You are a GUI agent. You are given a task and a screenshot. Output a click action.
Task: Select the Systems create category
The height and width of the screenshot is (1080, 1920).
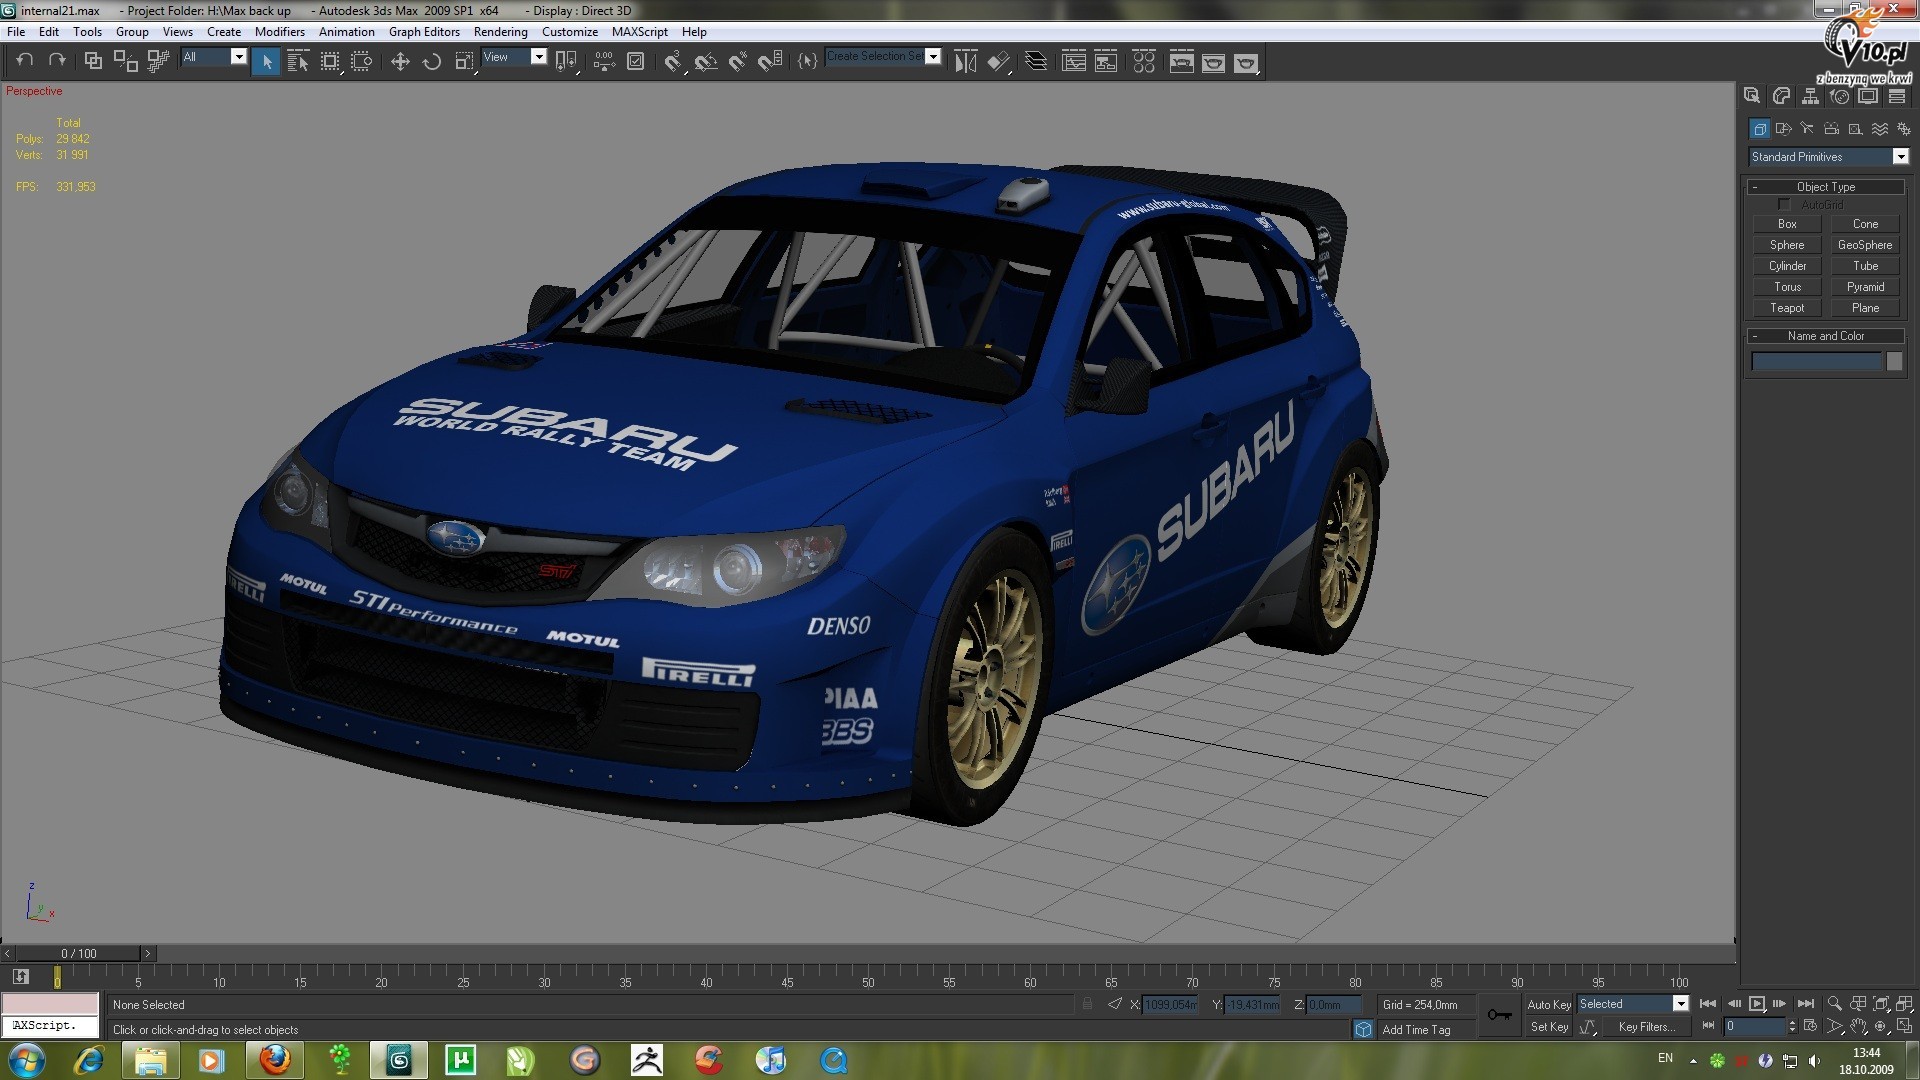1903,128
